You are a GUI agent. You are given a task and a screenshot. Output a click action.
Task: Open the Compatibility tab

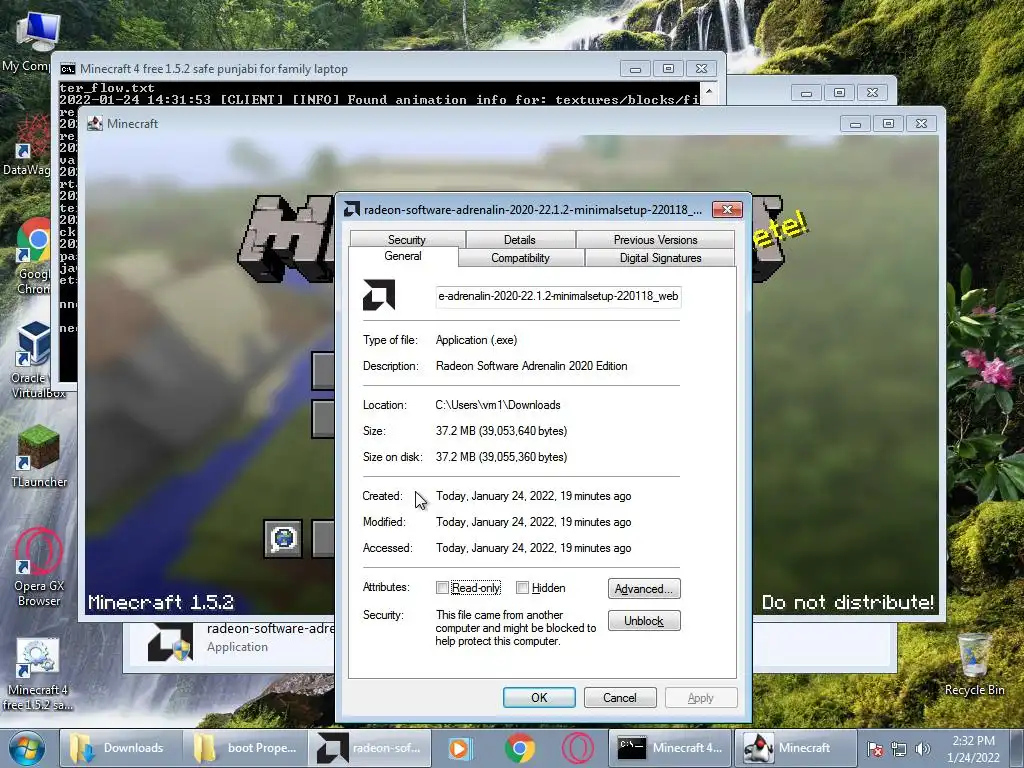[x=520, y=257]
